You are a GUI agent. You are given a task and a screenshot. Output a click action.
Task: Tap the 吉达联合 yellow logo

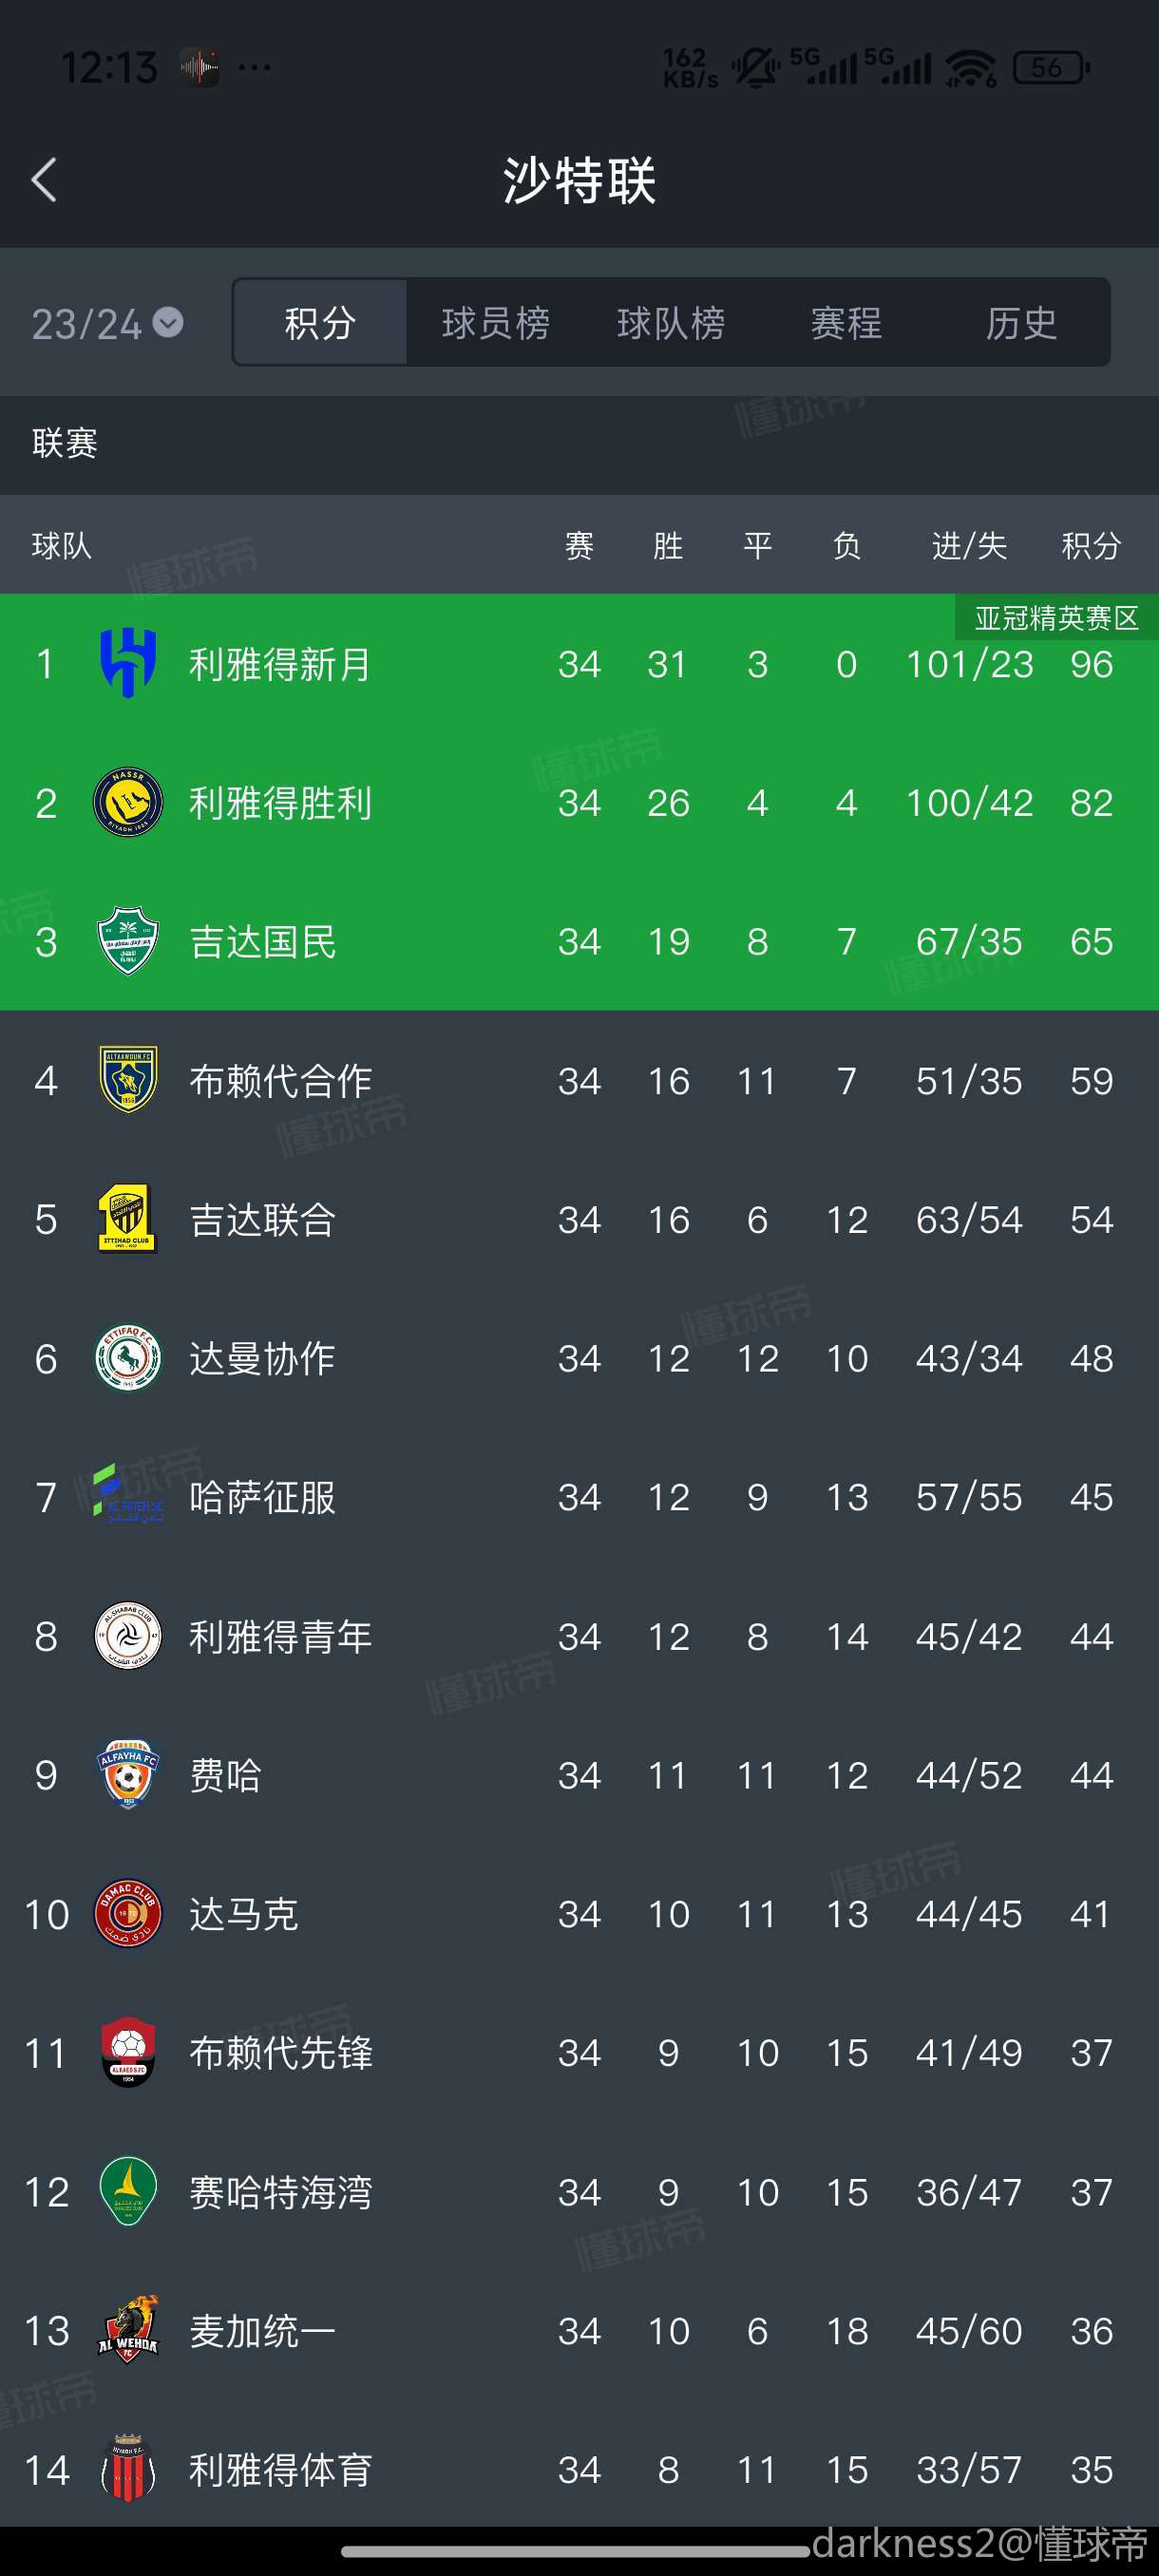pos(128,1219)
